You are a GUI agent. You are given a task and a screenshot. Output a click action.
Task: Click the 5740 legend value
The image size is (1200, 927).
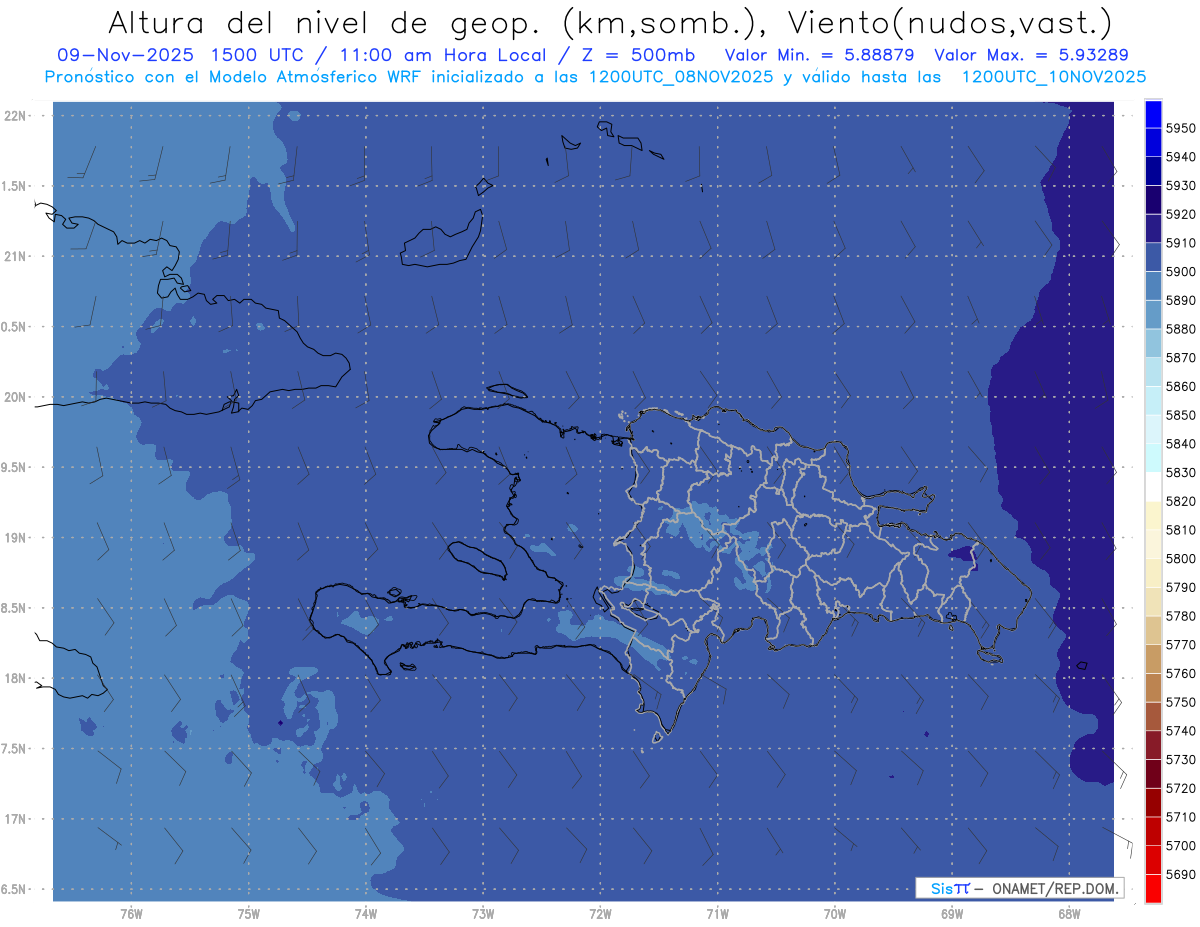tap(1180, 731)
